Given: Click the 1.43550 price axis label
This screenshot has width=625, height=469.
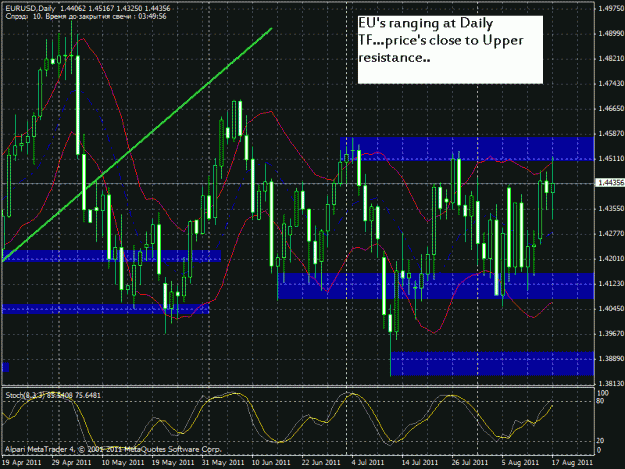Looking at the screenshot, I should point(611,208).
